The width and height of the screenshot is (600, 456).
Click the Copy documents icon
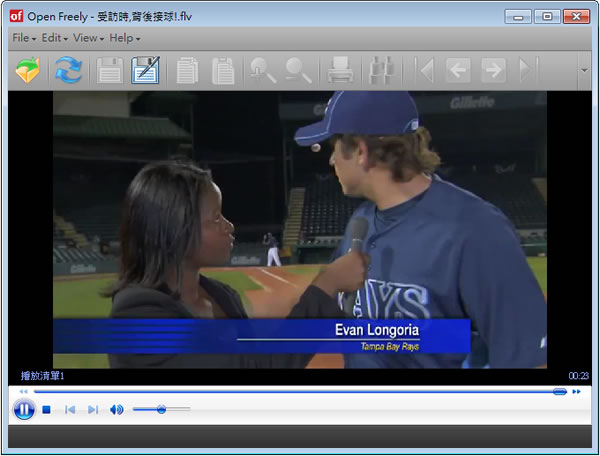pos(188,70)
